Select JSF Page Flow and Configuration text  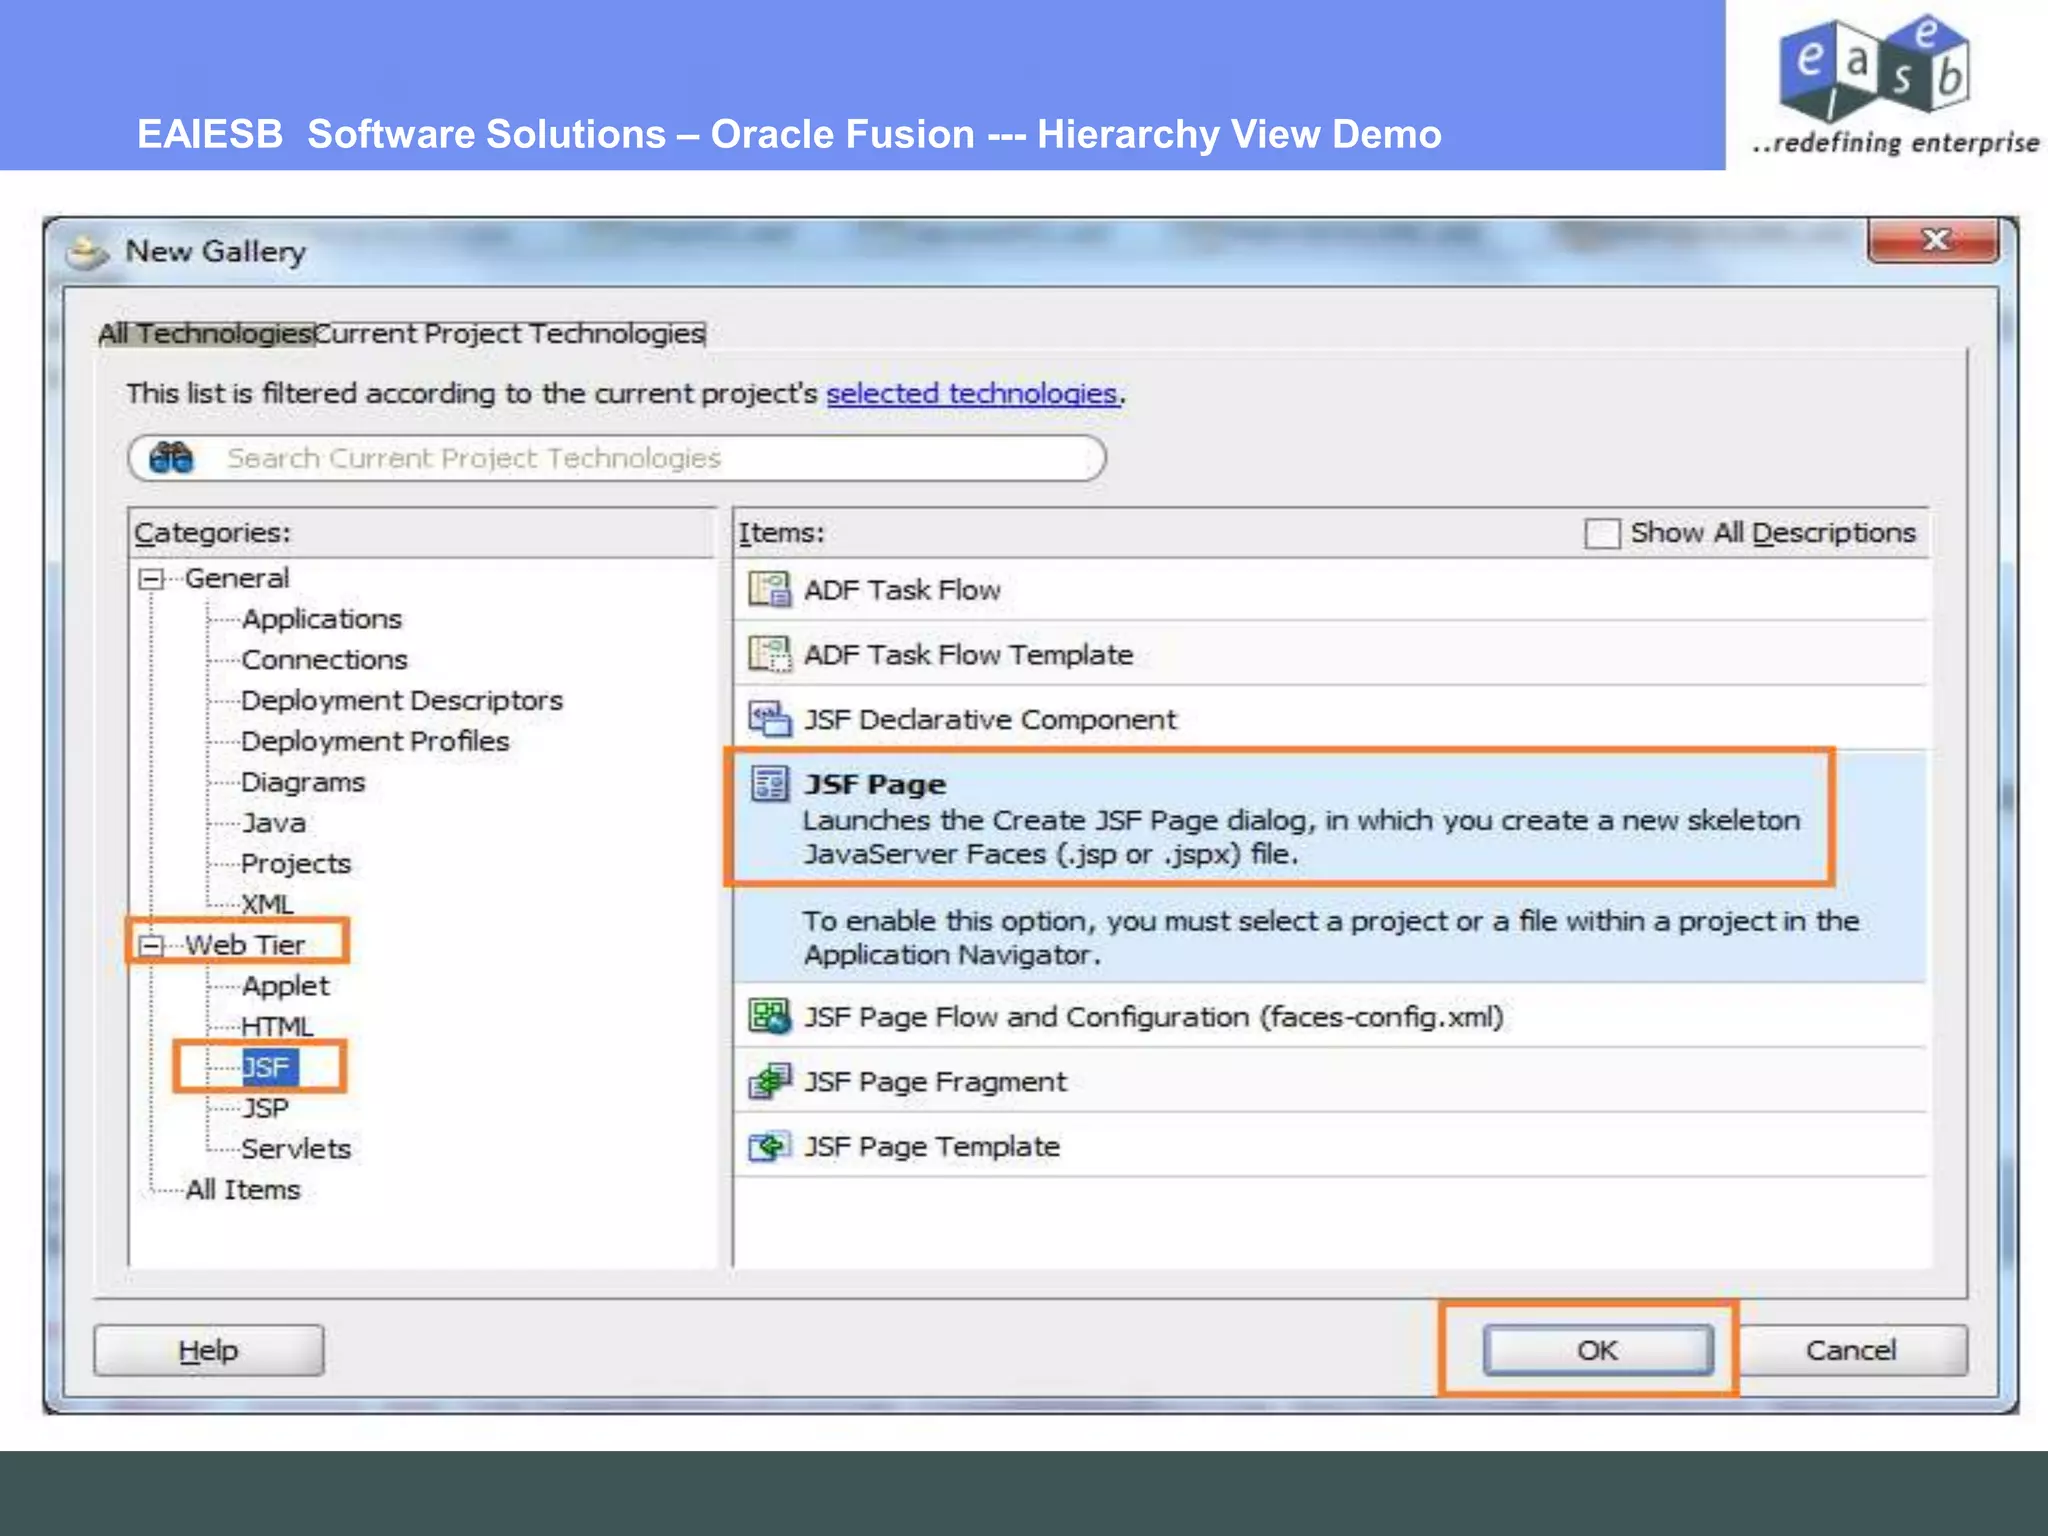point(1154,1017)
